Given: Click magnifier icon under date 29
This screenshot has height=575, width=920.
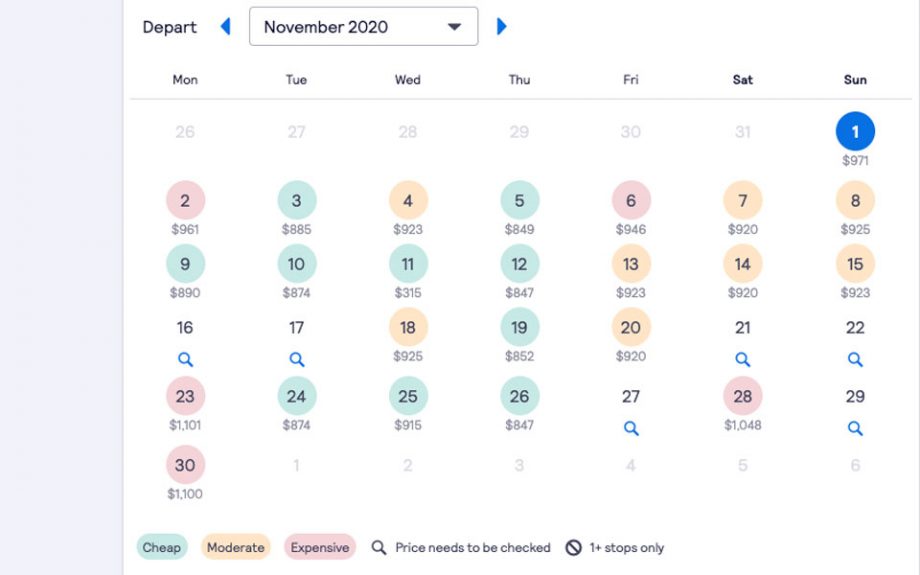Looking at the screenshot, I should coord(855,428).
